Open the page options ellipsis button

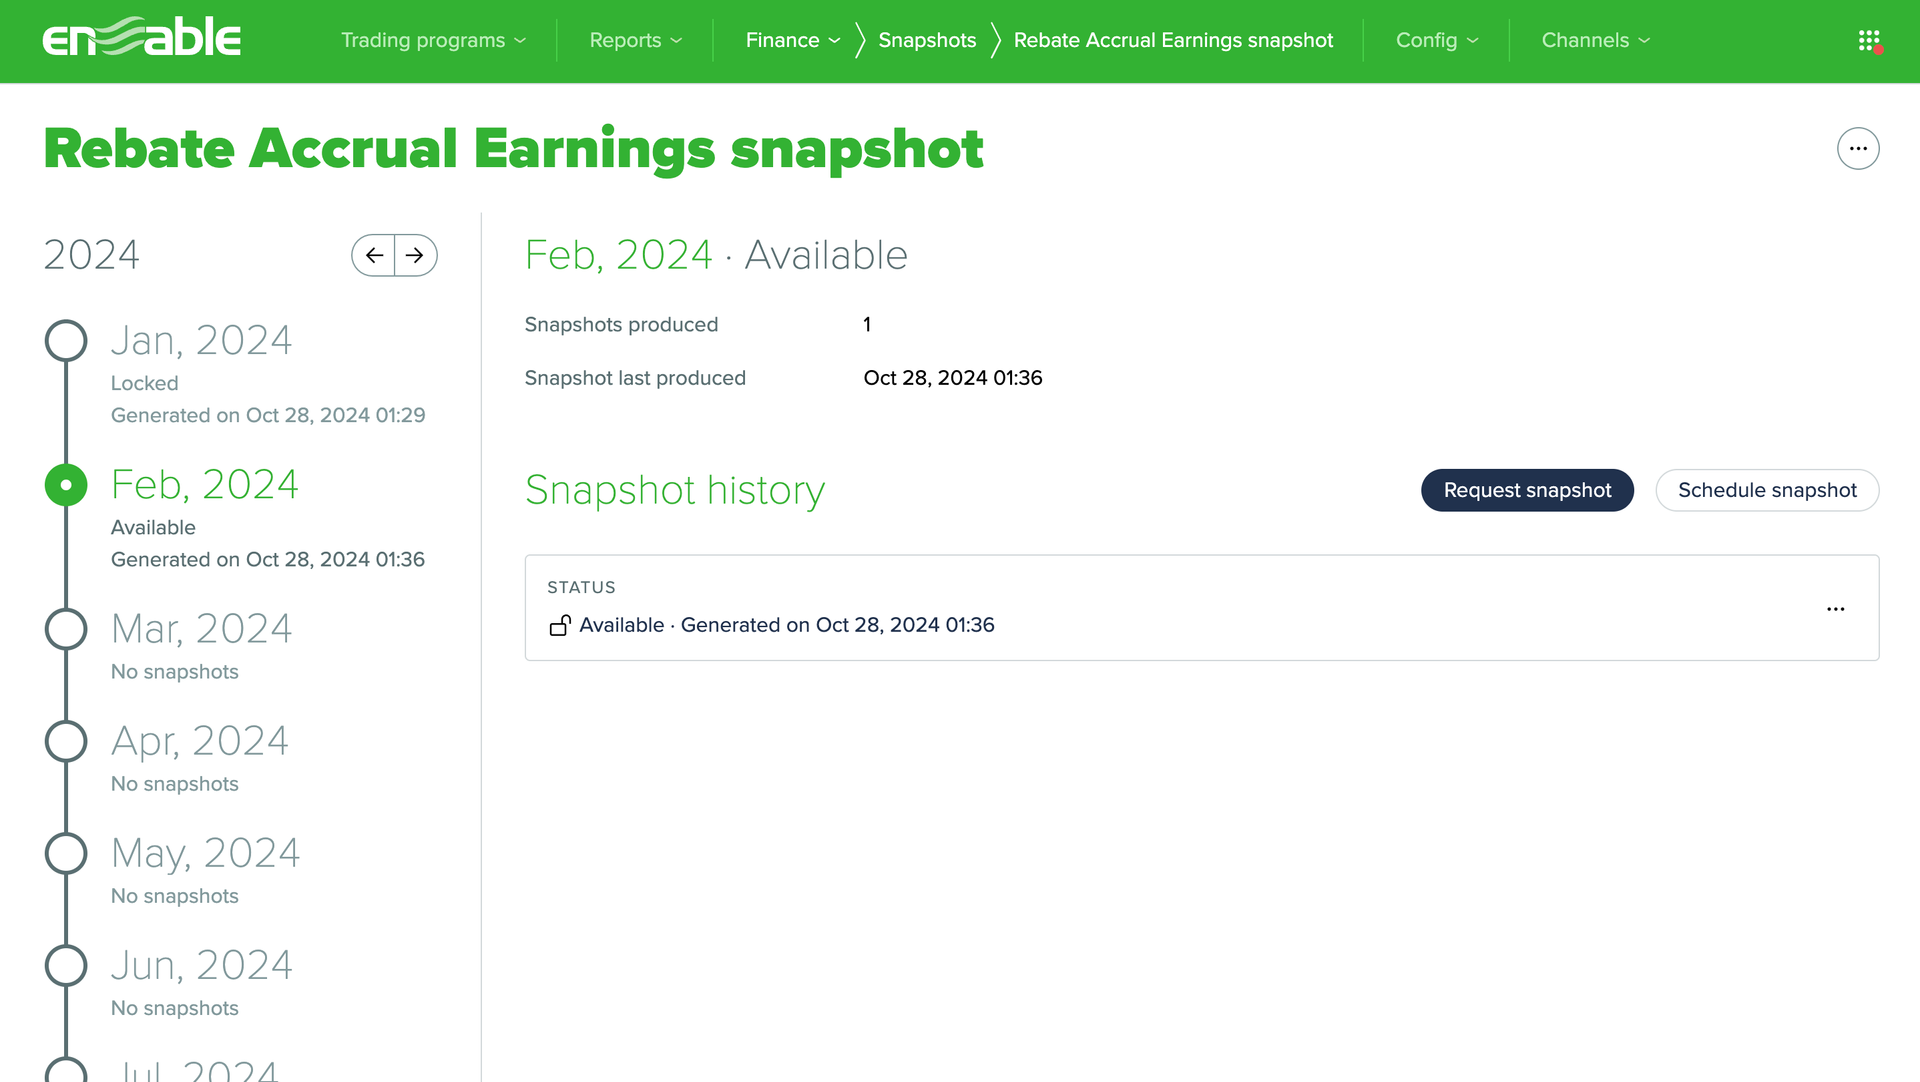point(1858,149)
